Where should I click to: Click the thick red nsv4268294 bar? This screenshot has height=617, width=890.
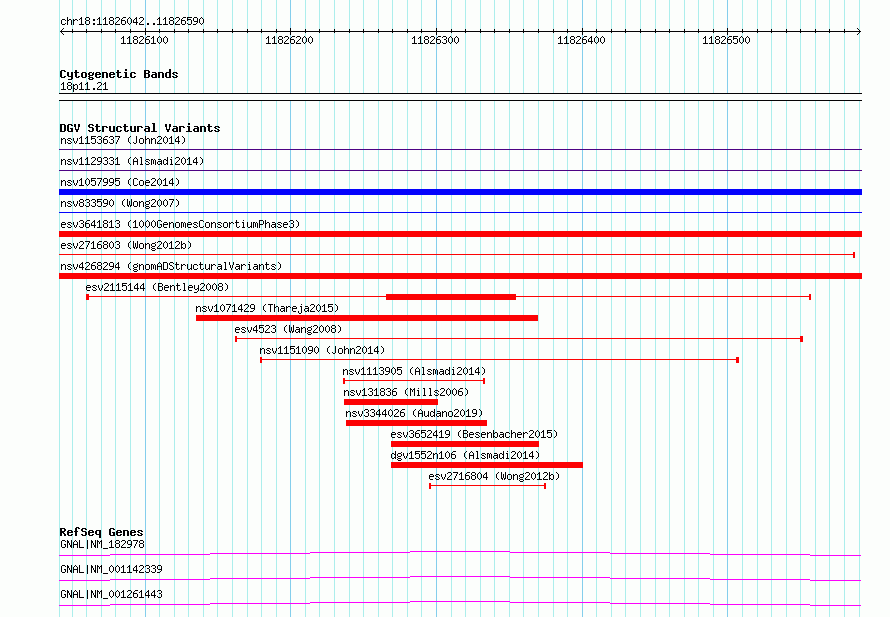[460, 276]
